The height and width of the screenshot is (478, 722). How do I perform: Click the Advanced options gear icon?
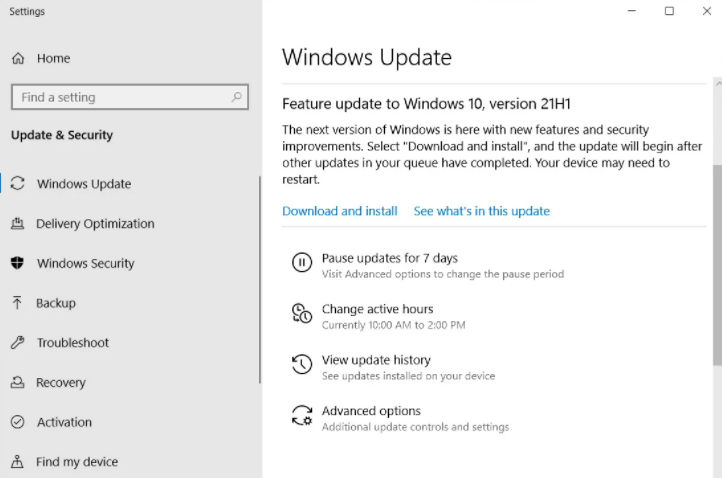(302, 415)
